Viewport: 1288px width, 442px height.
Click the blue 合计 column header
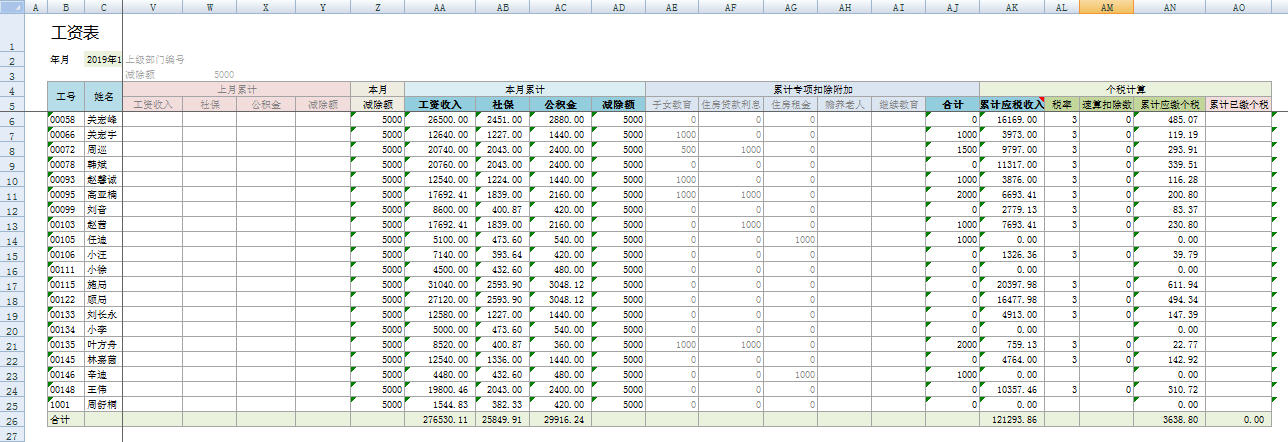(952, 104)
